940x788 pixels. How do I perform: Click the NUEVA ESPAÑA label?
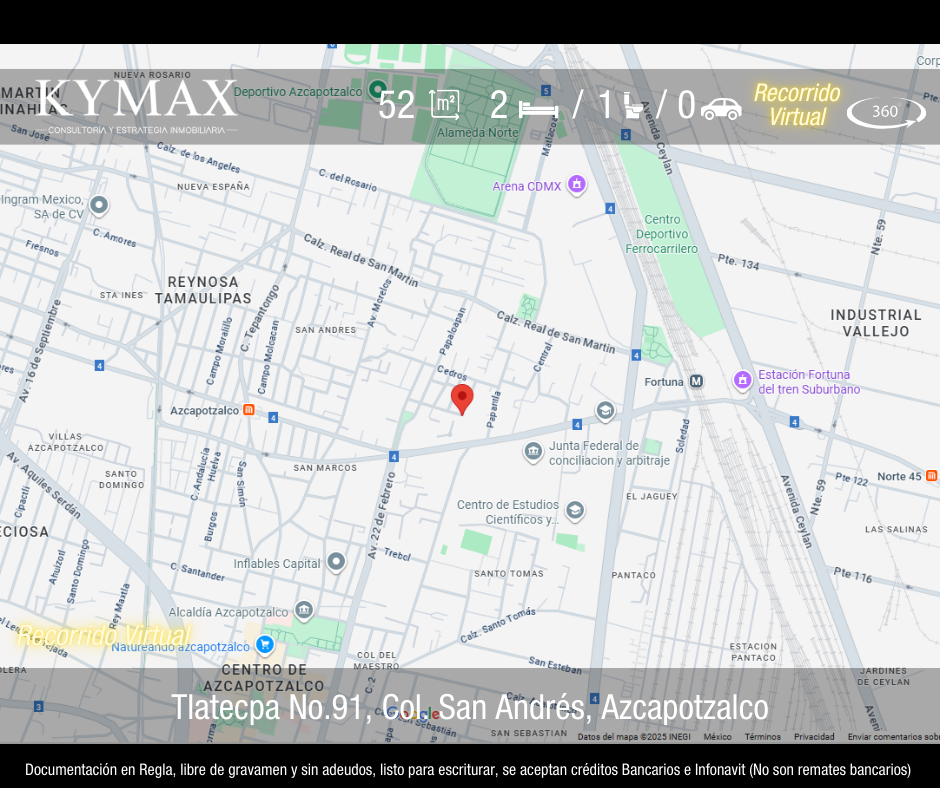point(213,187)
